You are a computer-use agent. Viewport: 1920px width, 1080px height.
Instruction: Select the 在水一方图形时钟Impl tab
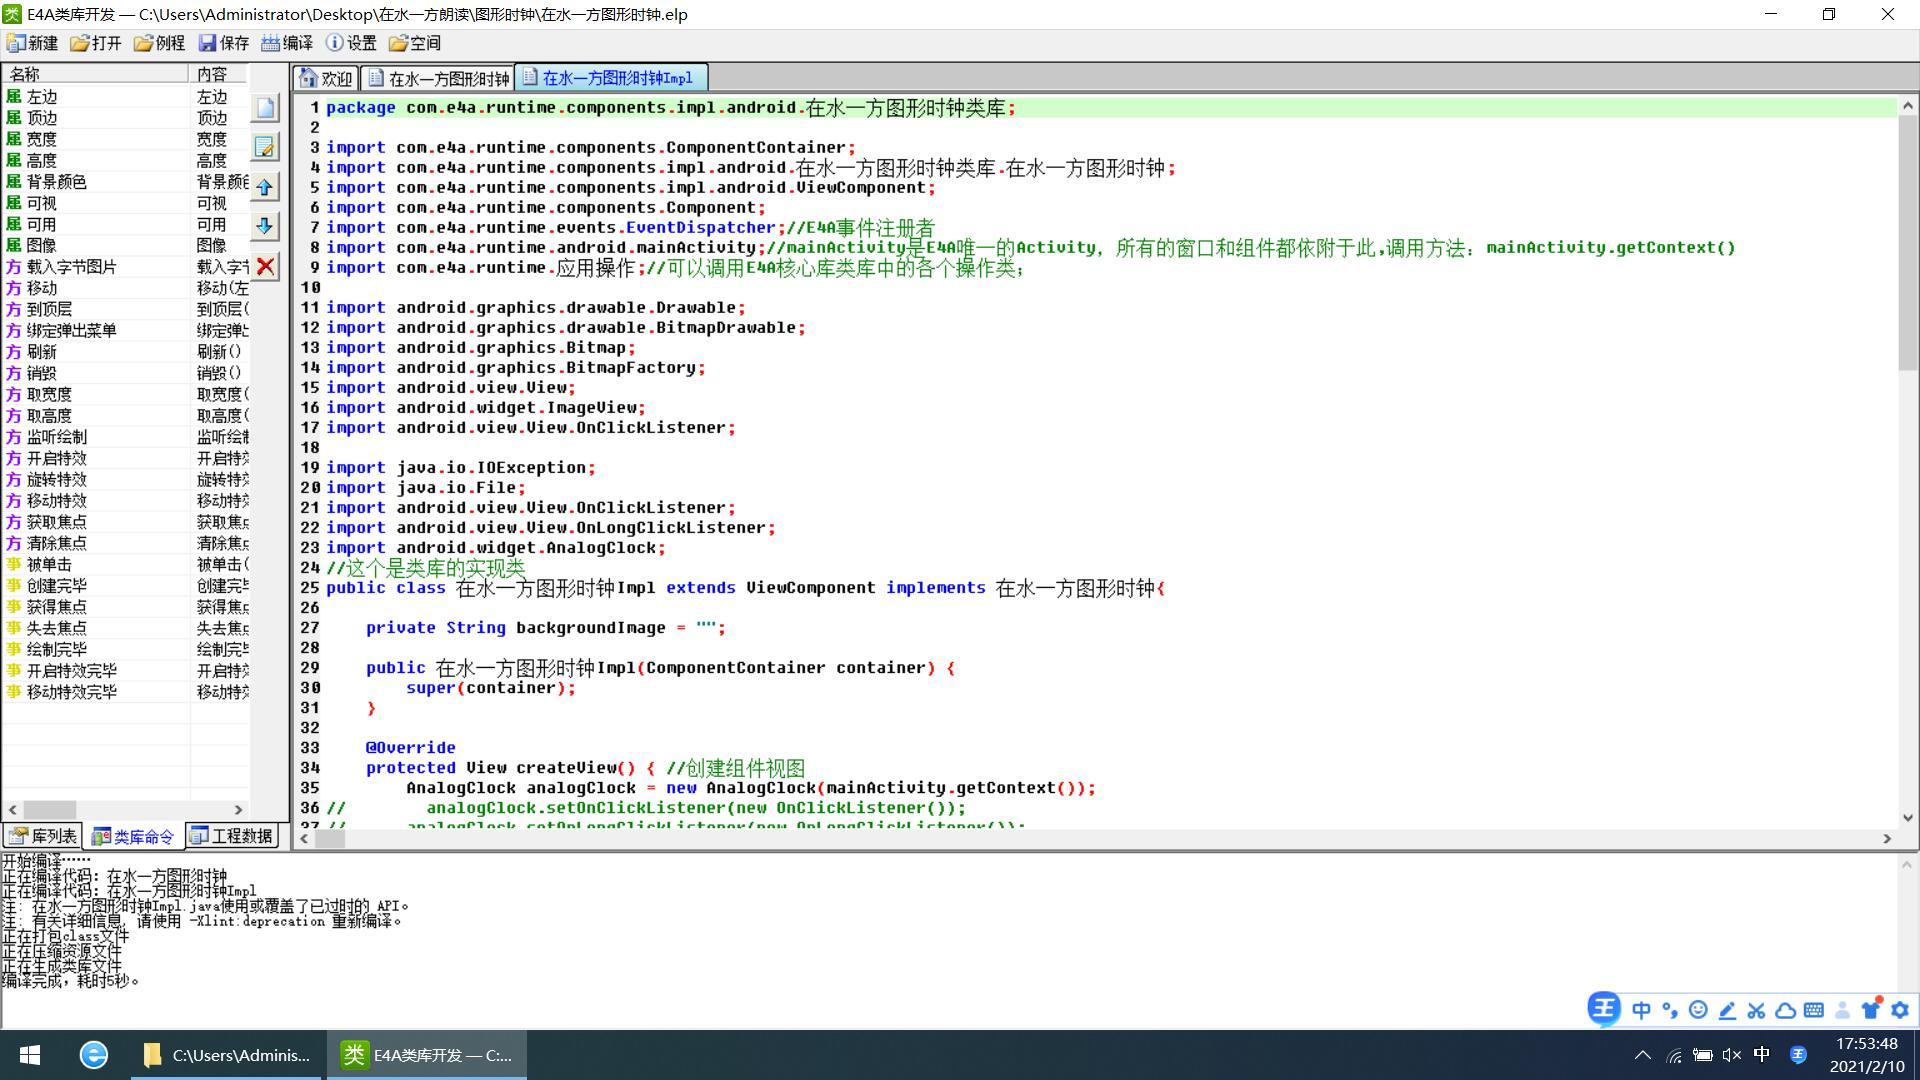610,77
